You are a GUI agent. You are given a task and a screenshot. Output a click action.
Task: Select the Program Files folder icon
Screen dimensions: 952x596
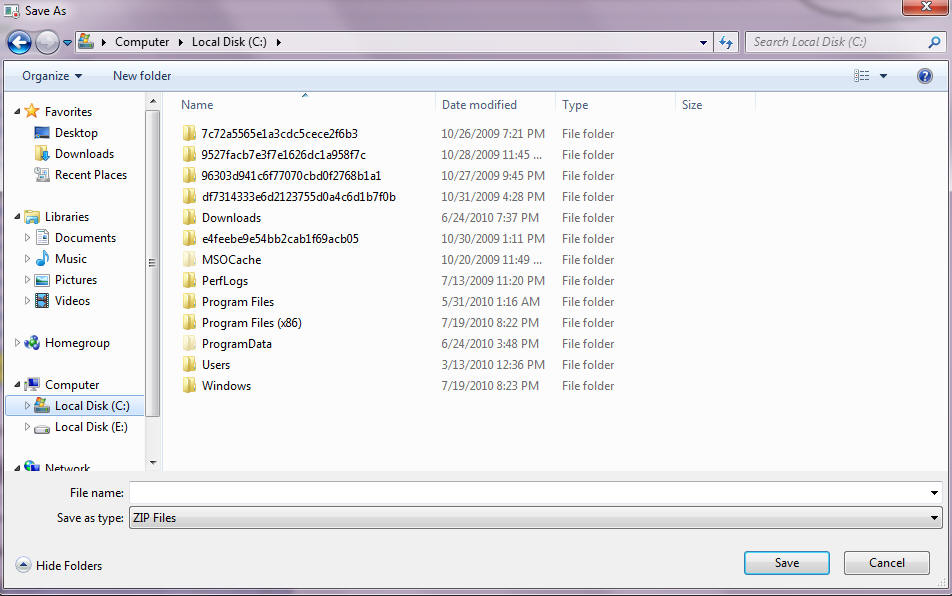point(189,302)
